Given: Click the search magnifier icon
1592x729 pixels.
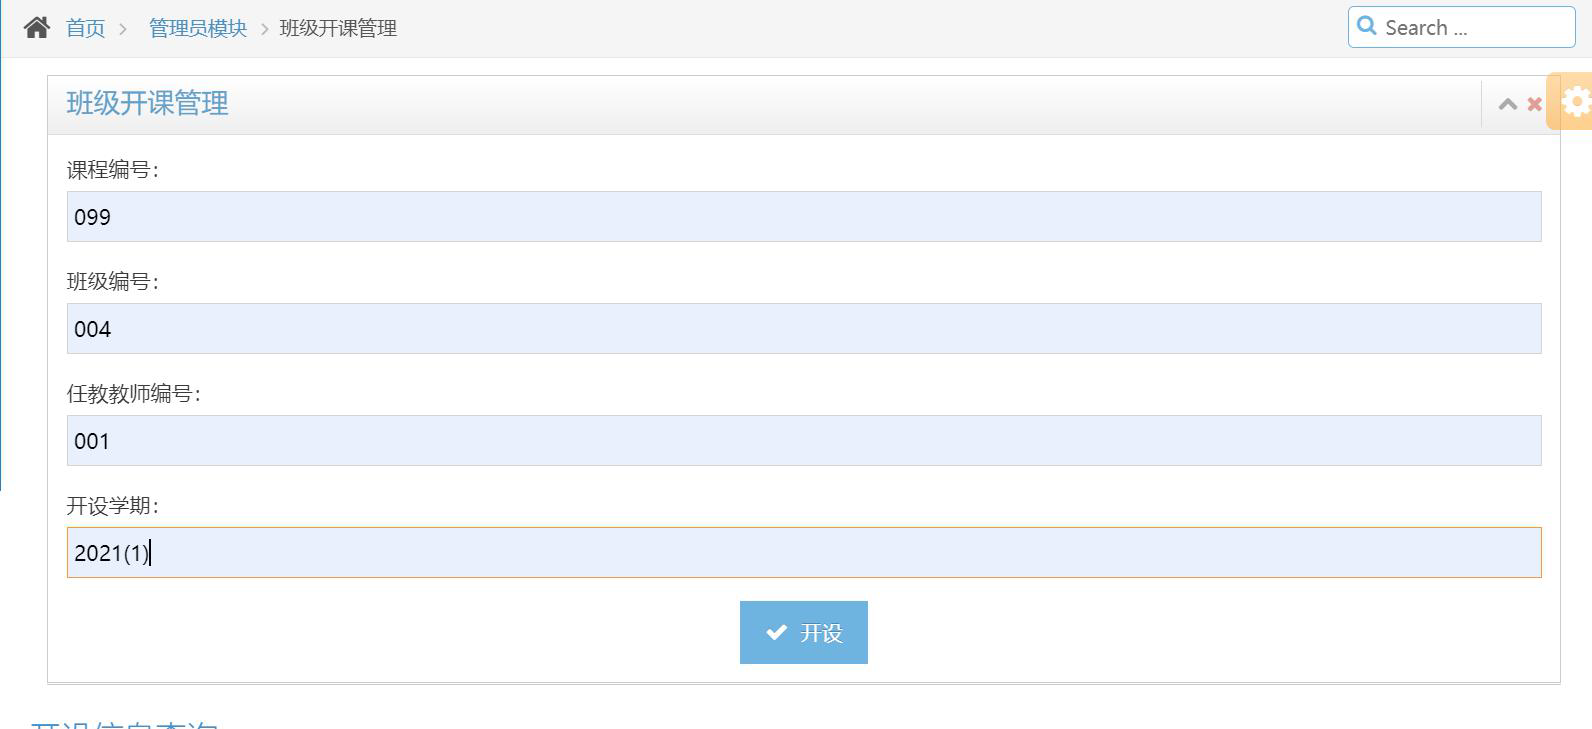Looking at the screenshot, I should pyautogui.click(x=1367, y=26).
